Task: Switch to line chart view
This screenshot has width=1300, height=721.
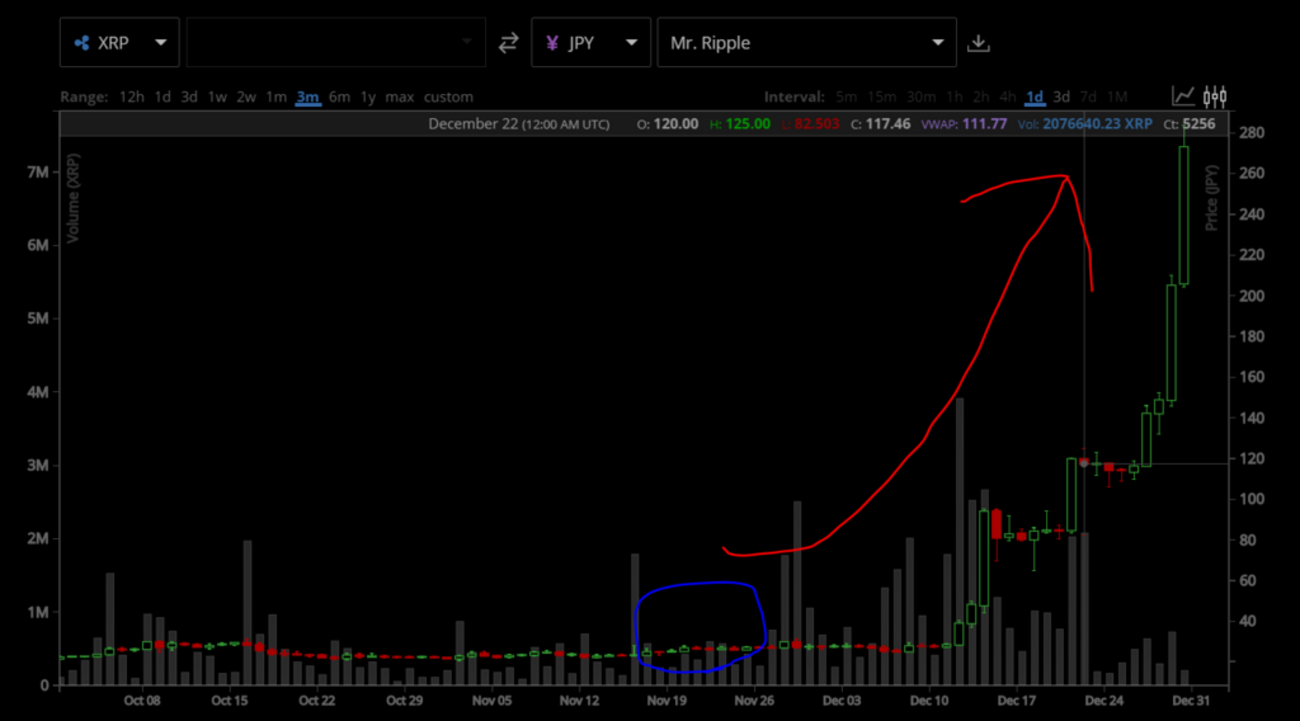Action: [1184, 96]
